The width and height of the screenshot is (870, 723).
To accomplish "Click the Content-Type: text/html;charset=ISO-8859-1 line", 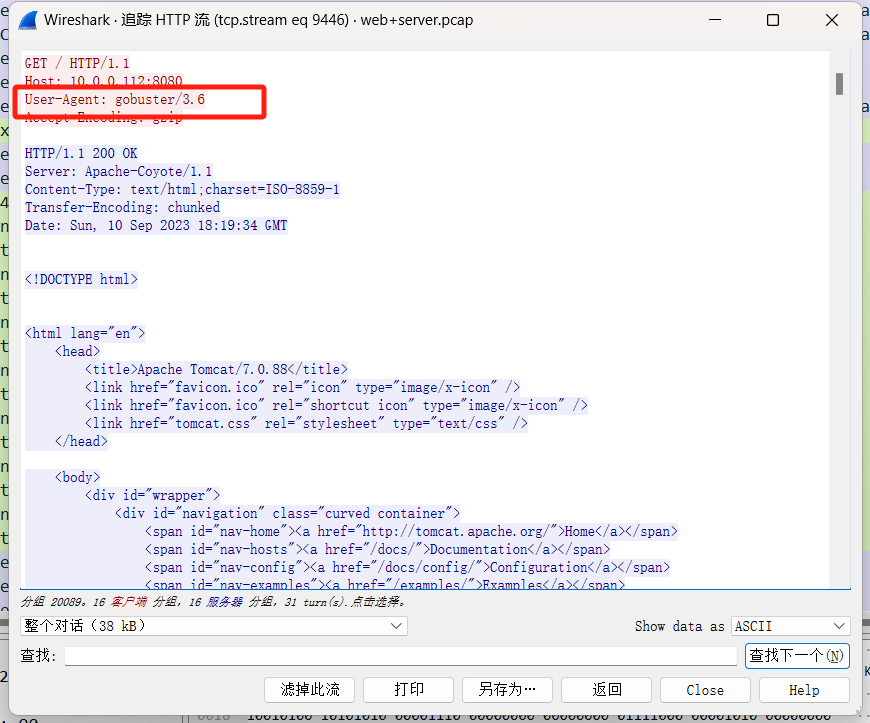I will [182, 189].
